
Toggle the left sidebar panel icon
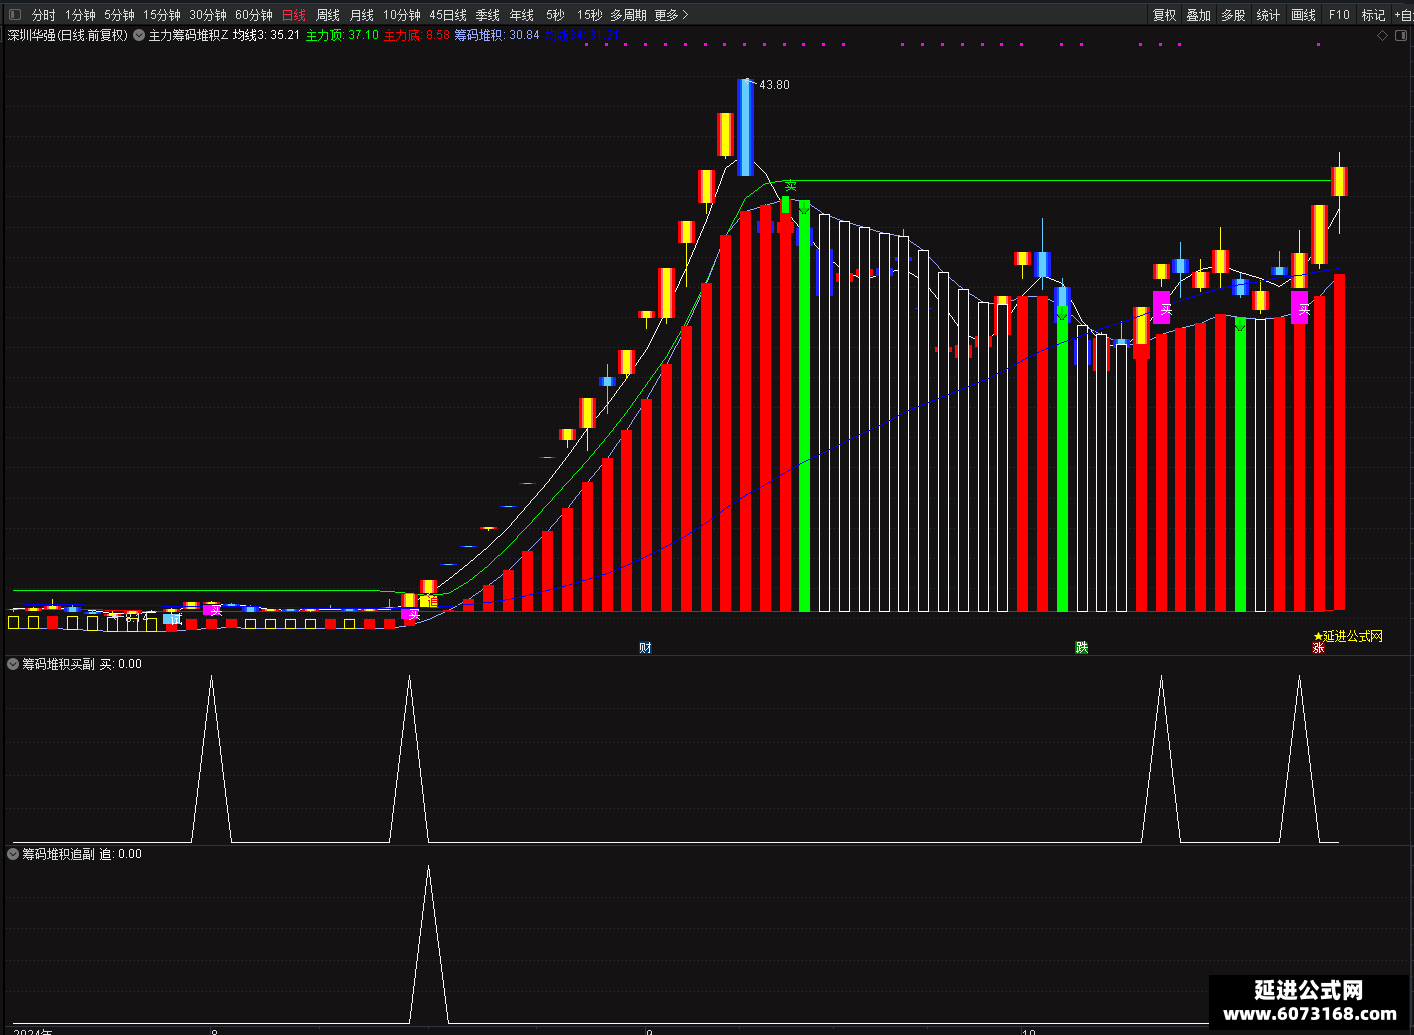tap(14, 15)
